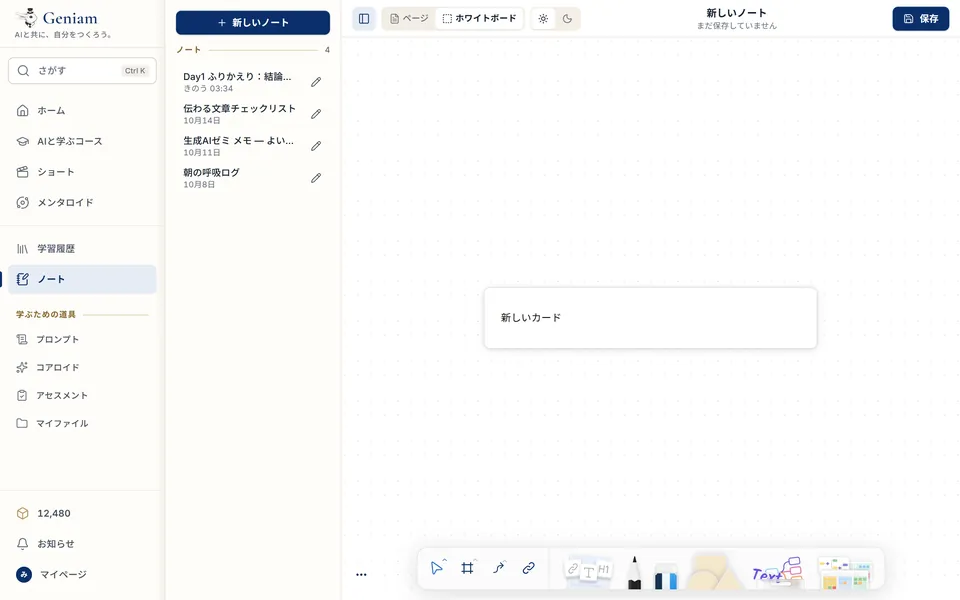Enable dark mode with the moon icon
The height and width of the screenshot is (600, 960).
(568, 18)
